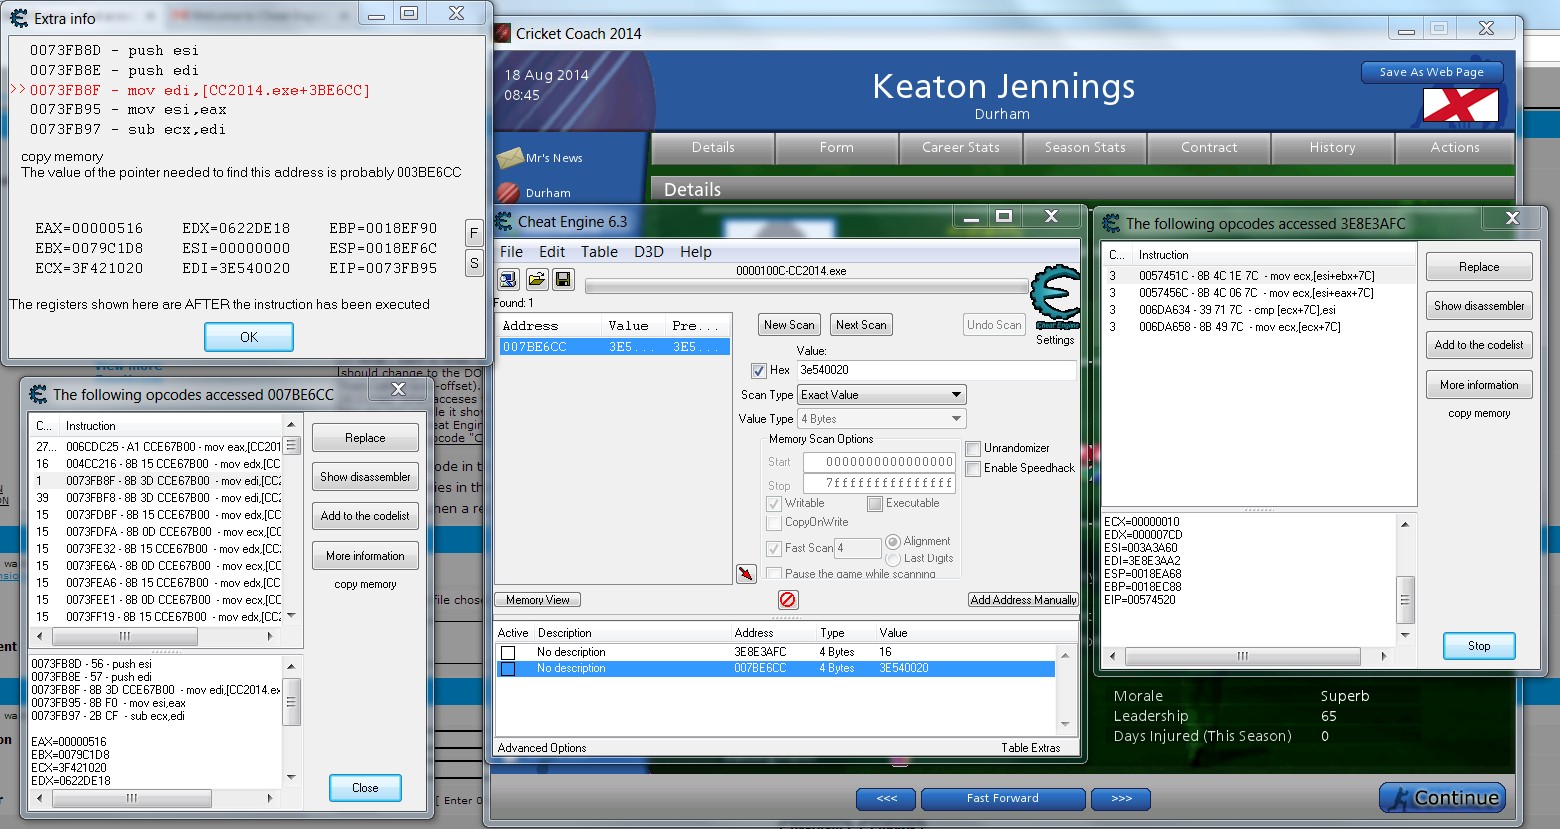Viewport: 1560px width, 829px height.
Task: Click the F floating point registers button
Action: [474, 233]
